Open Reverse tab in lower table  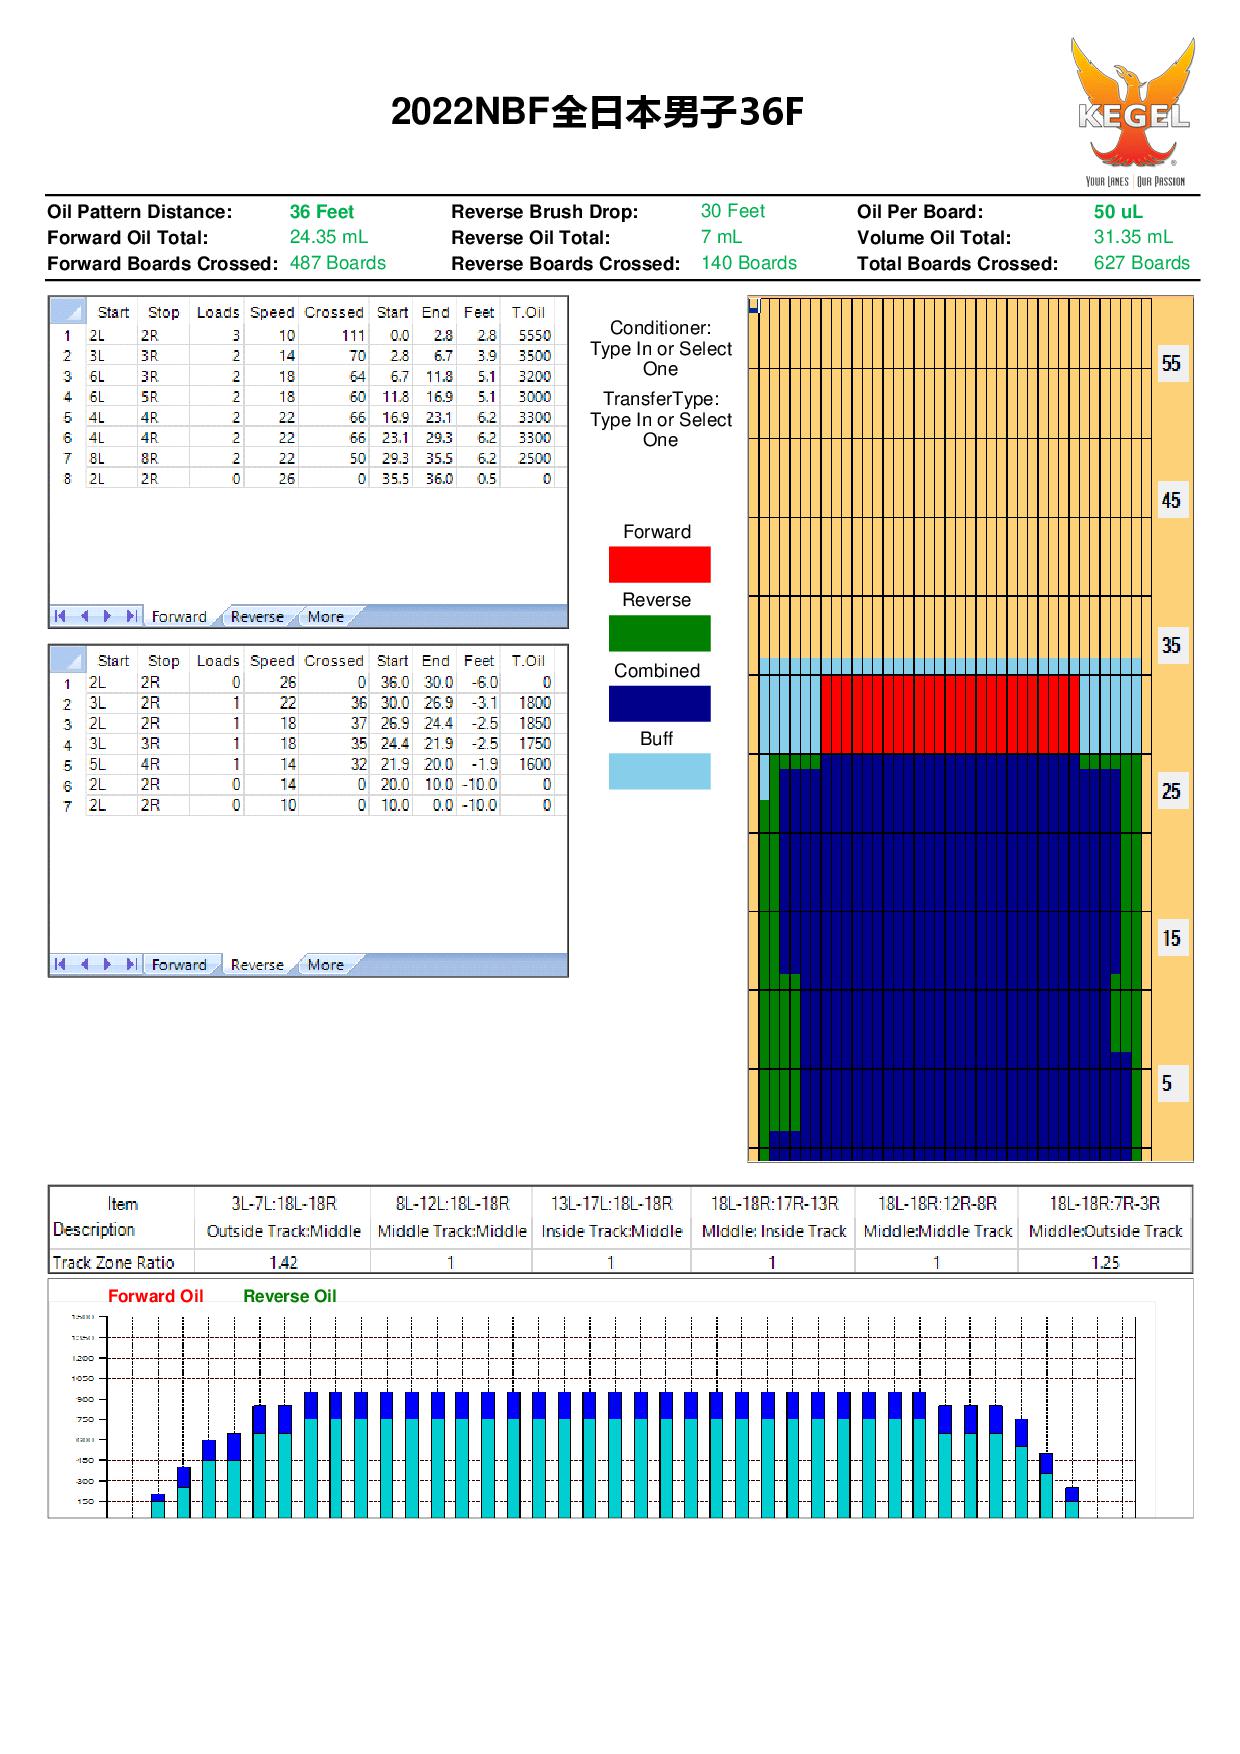click(x=257, y=965)
